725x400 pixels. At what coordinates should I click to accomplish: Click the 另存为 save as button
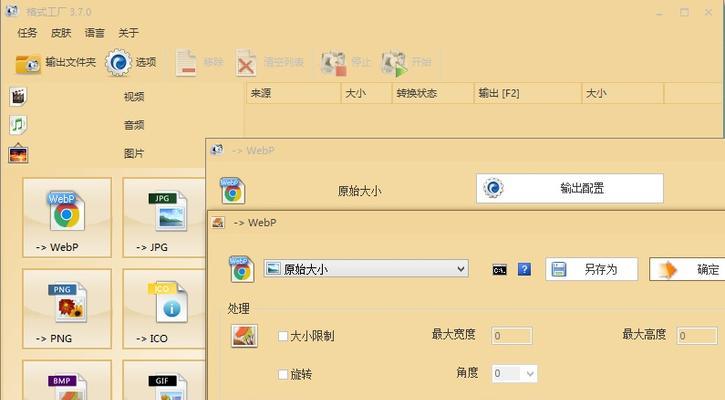591,269
